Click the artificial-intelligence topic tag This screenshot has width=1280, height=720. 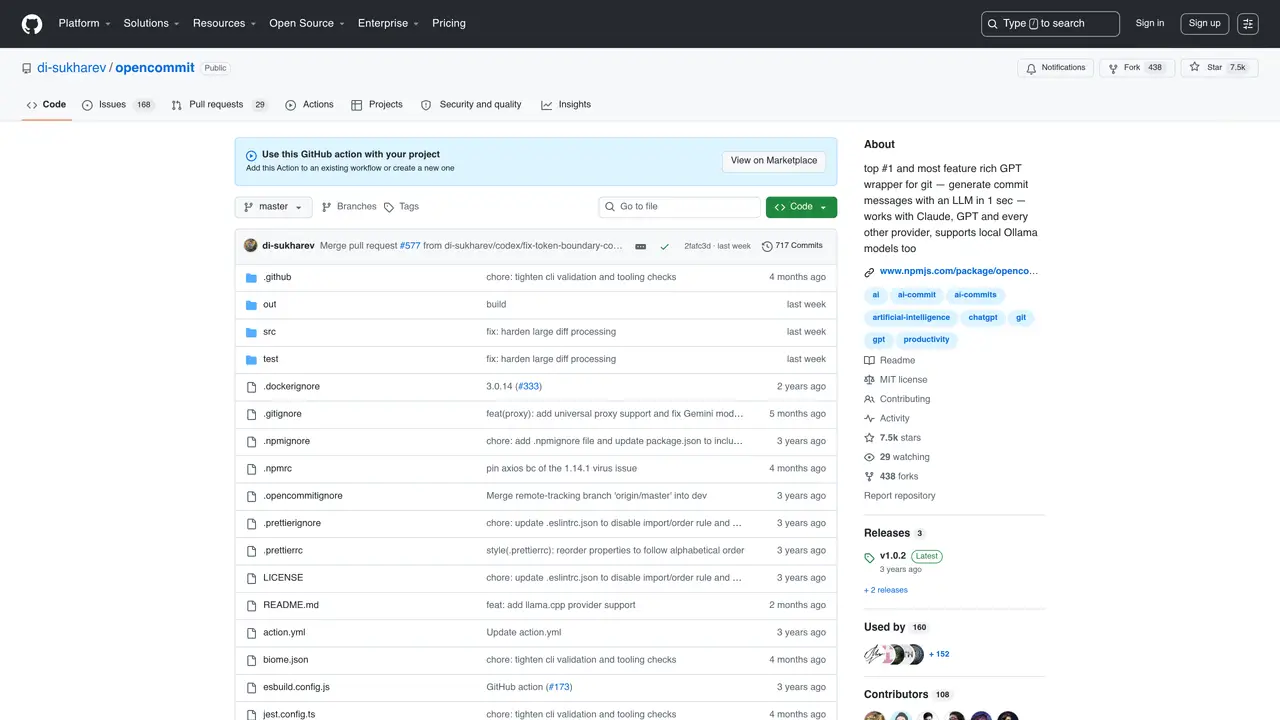point(911,317)
